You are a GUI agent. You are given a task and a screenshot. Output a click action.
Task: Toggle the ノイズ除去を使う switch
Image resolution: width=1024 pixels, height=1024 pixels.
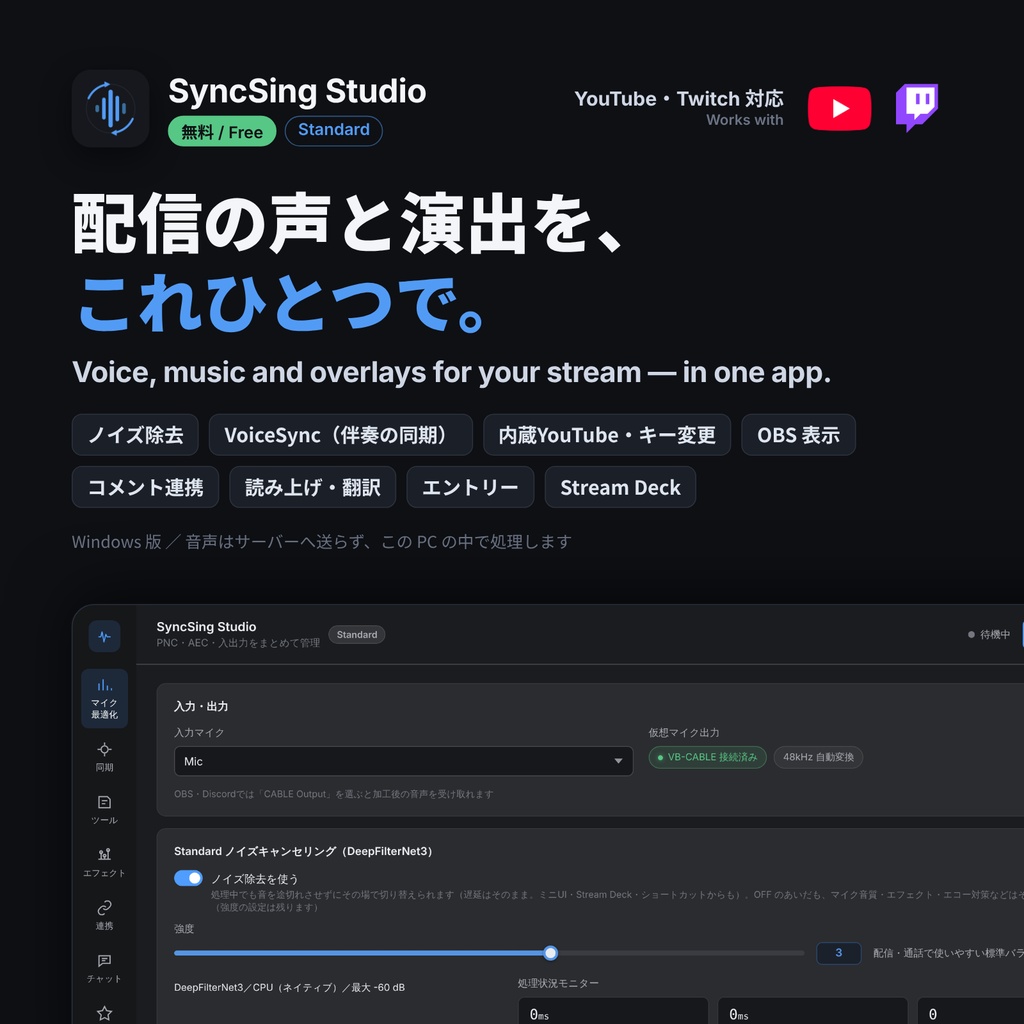[x=188, y=878]
